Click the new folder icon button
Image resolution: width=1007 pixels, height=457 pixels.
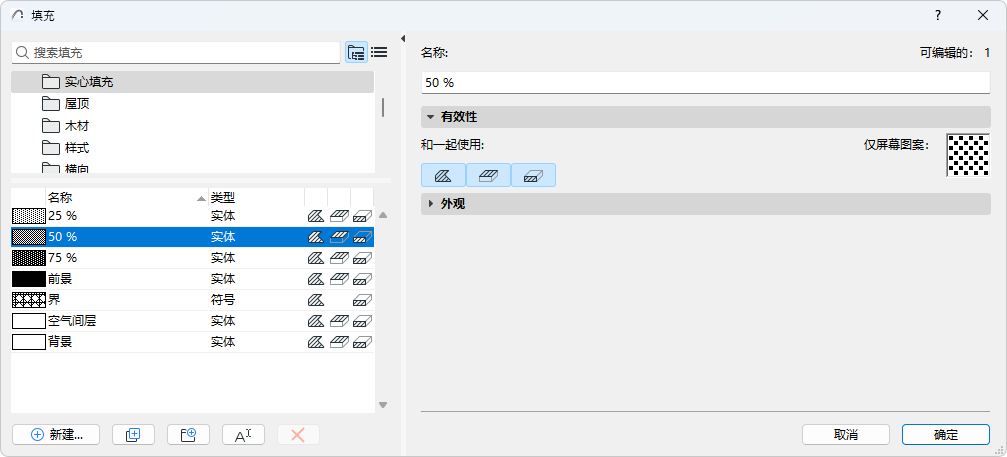[188, 435]
